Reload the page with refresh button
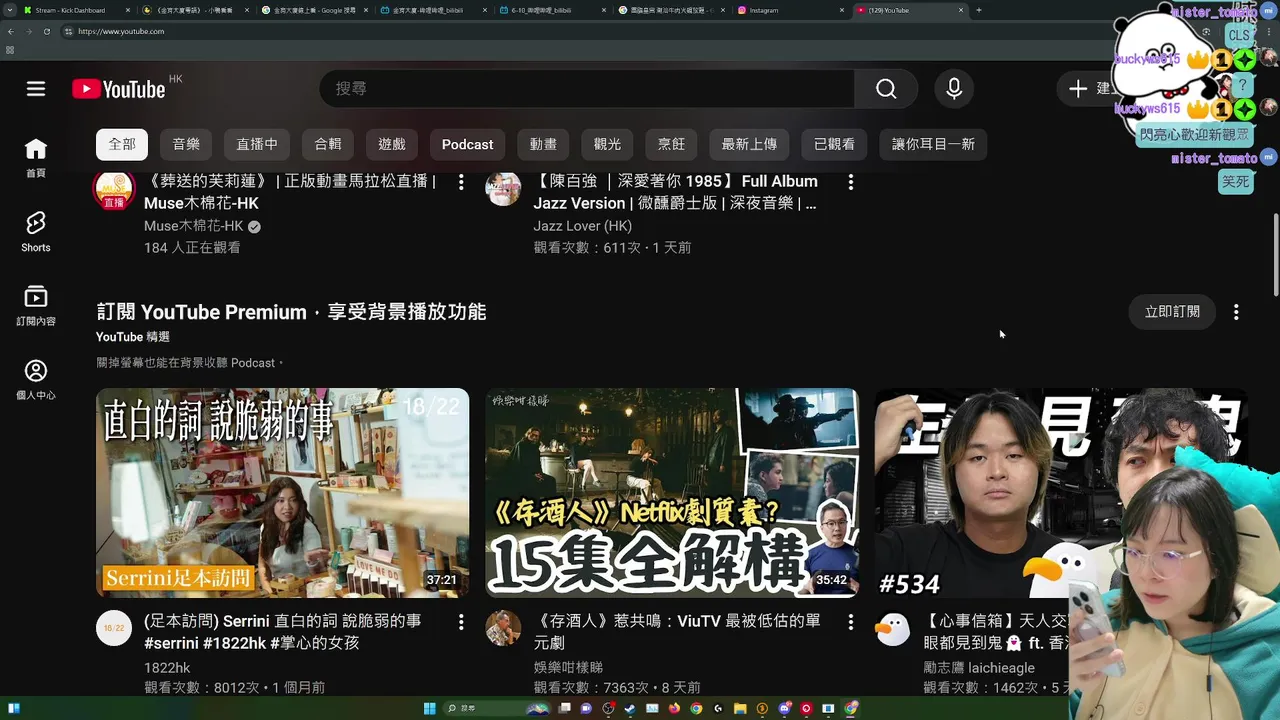1280x720 pixels. pos(47,31)
